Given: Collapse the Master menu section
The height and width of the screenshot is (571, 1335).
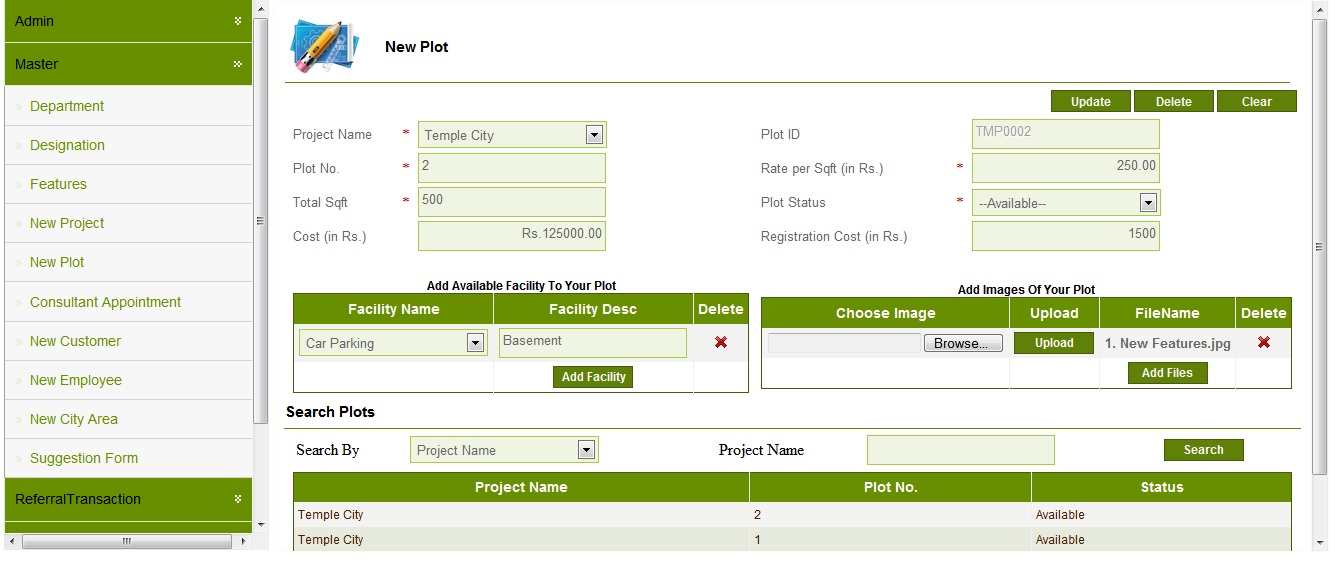Looking at the screenshot, I should (x=238, y=64).
